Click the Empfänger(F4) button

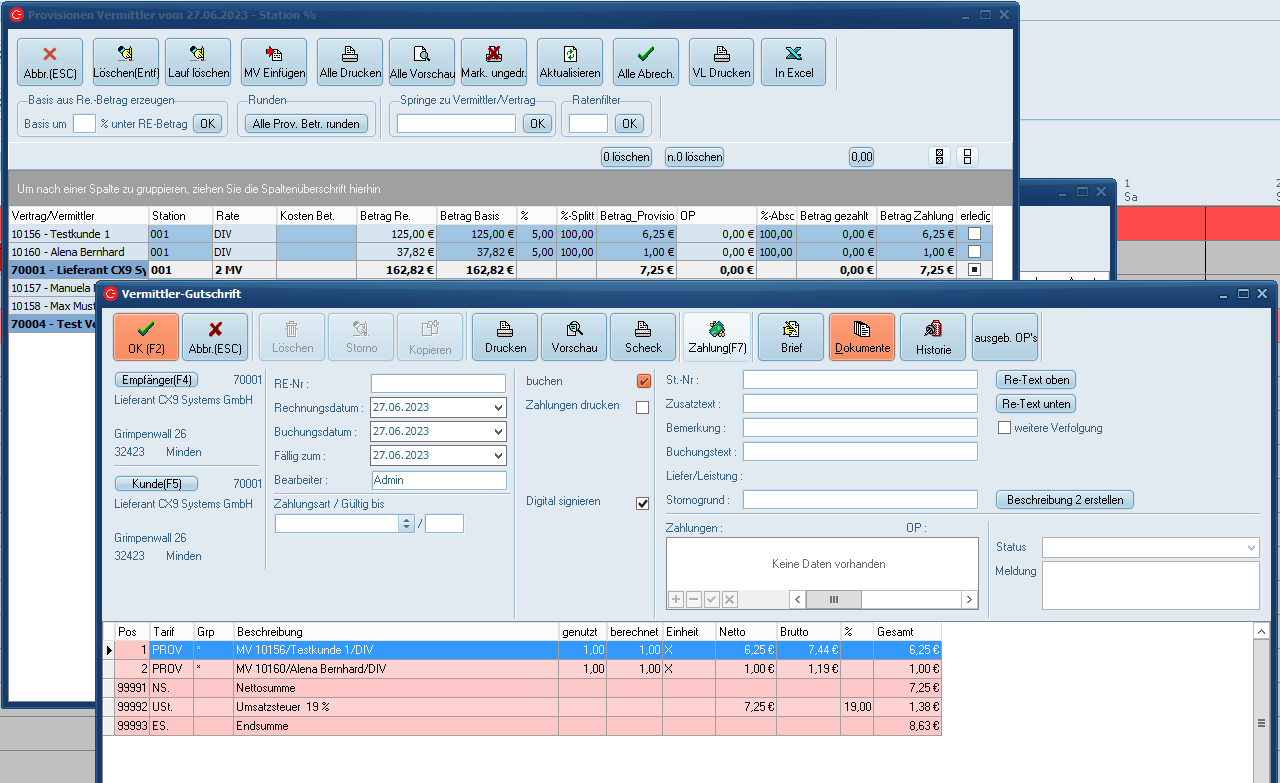pos(156,380)
